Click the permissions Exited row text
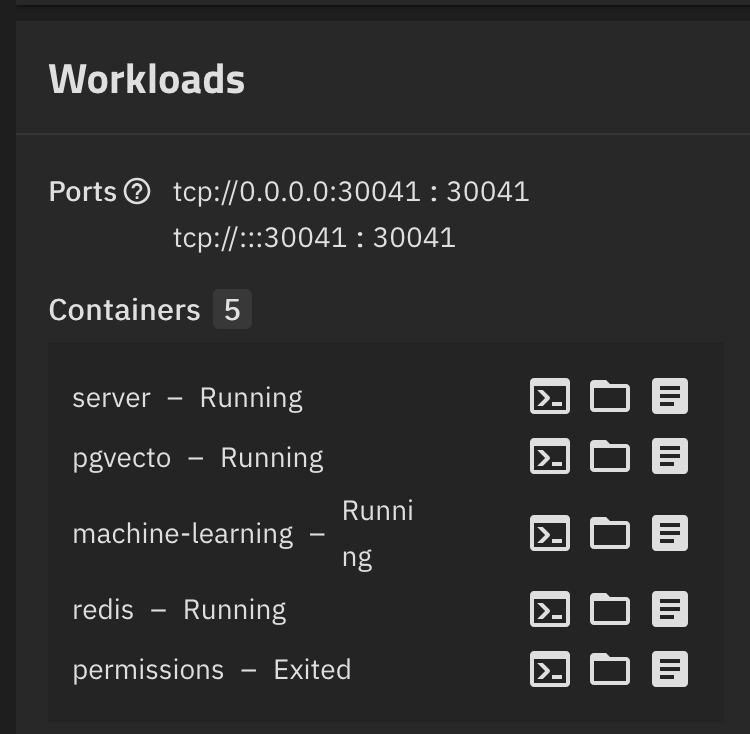Screen dimensions: 750x734 pyautogui.click(x=212, y=669)
